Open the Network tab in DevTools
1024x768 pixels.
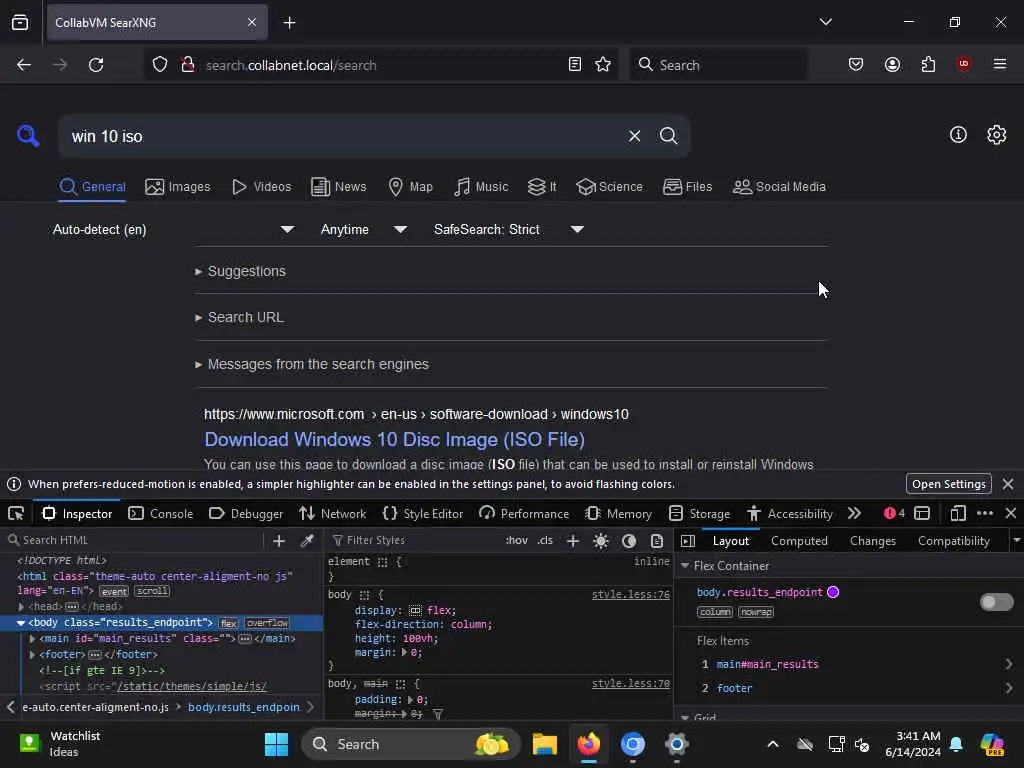tap(332, 514)
